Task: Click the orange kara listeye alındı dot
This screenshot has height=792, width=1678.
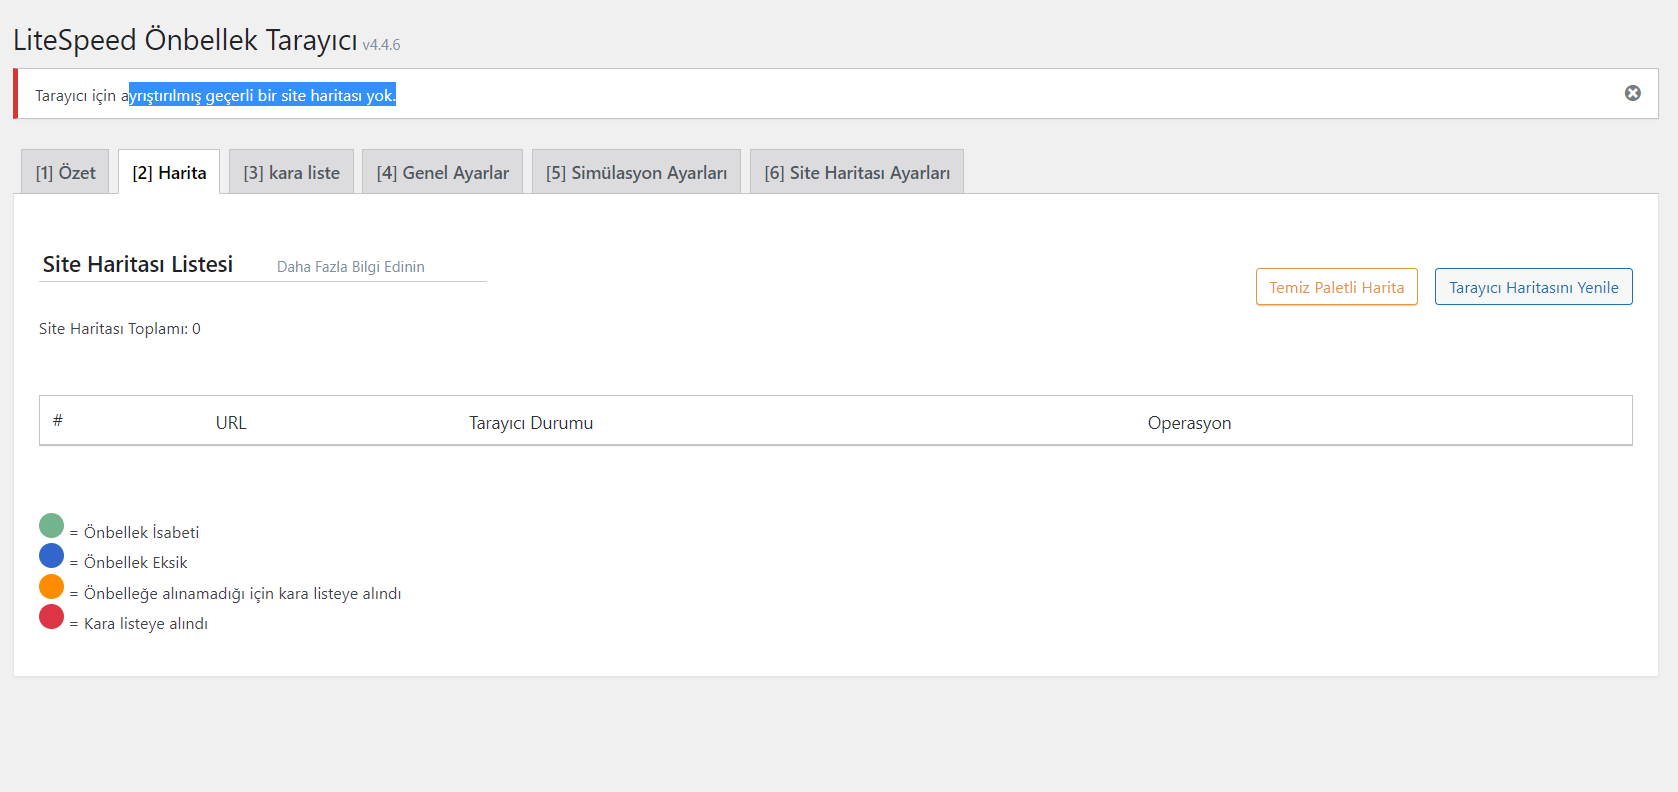Action: 51,587
